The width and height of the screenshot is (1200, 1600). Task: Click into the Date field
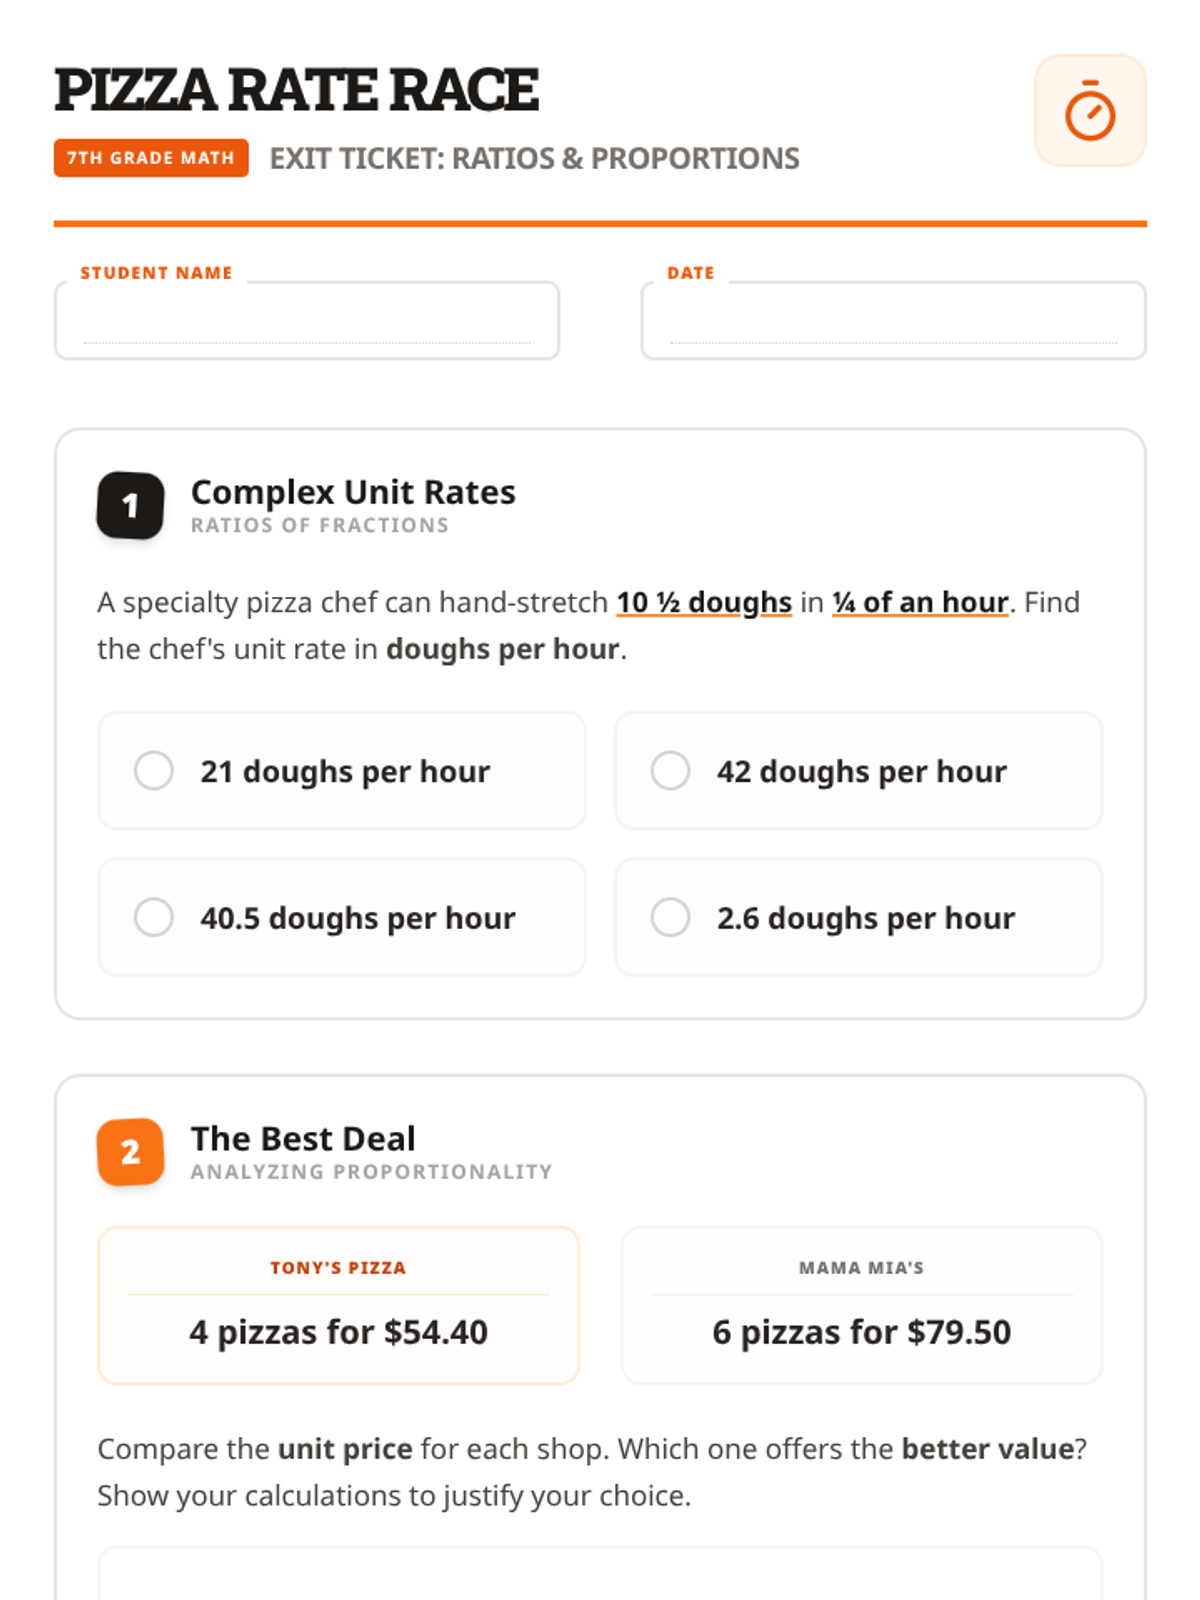[x=893, y=323]
